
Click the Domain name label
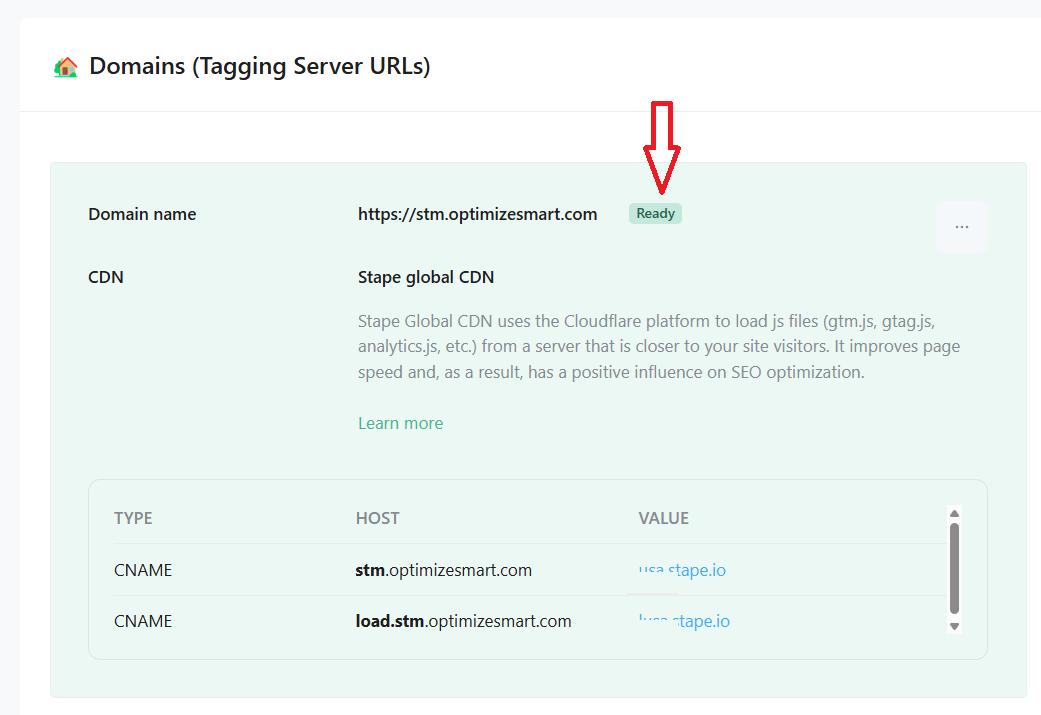pyautogui.click(x=142, y=214)
